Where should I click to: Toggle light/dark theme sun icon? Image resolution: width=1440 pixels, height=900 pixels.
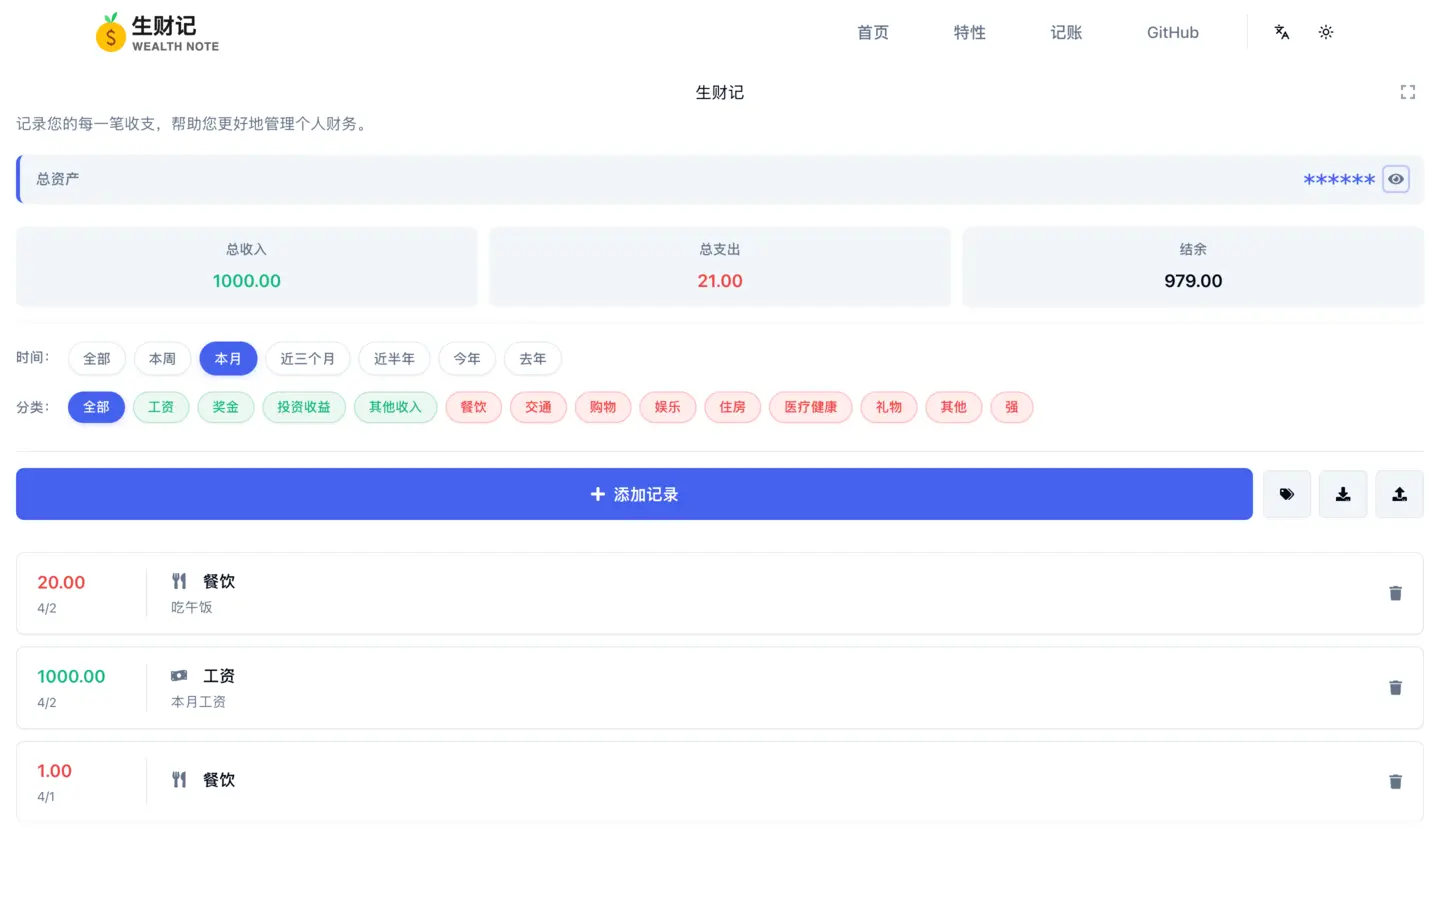click(1326, 32)
